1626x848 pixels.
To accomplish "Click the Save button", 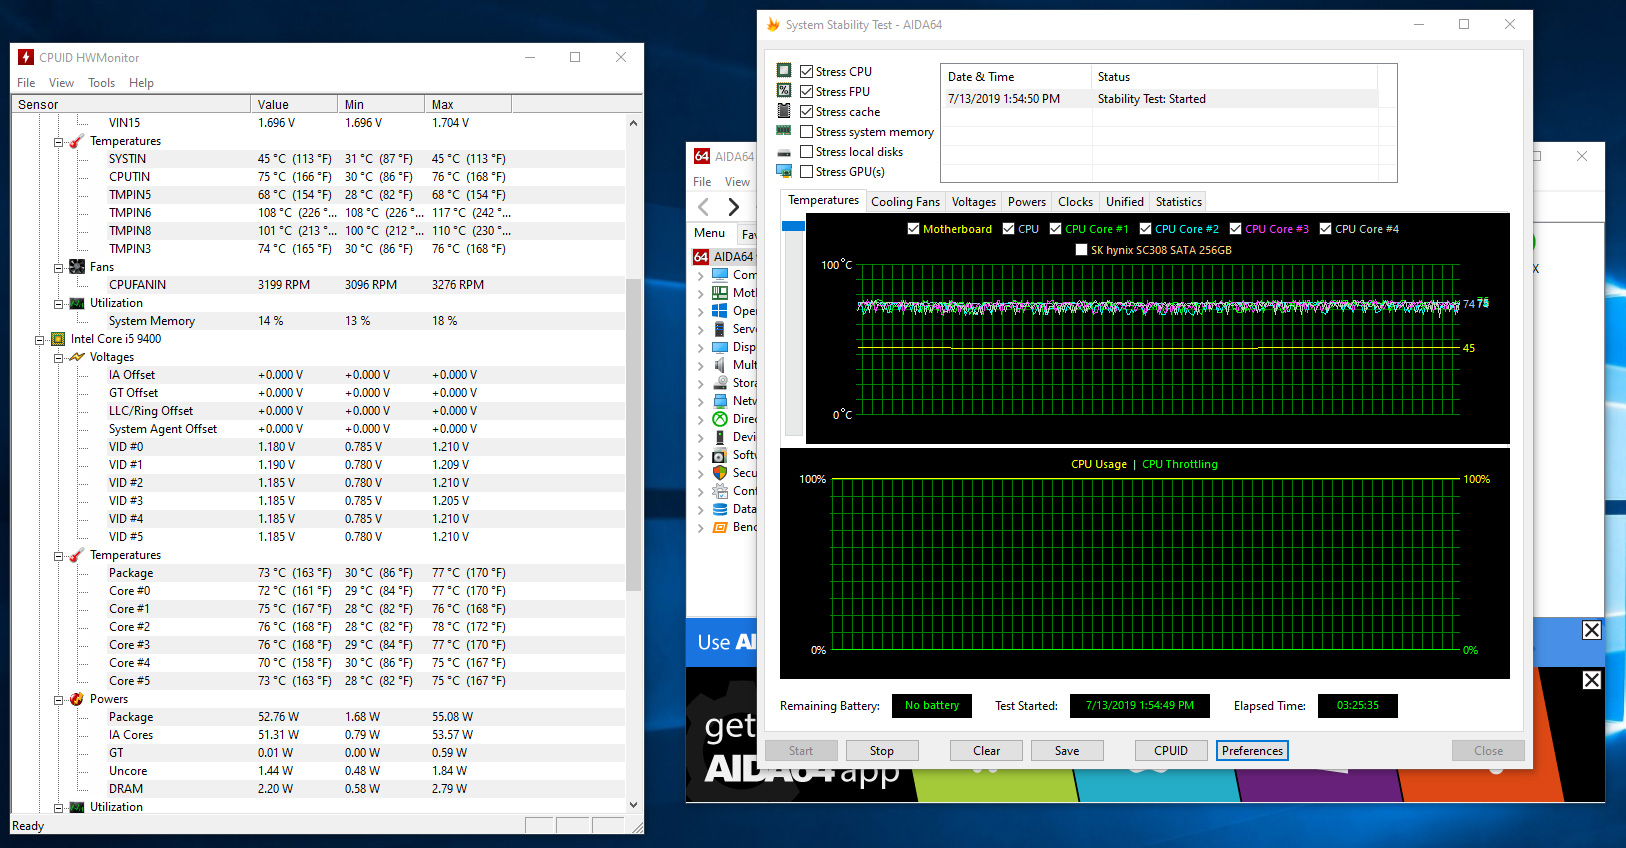I will 1066,751.
